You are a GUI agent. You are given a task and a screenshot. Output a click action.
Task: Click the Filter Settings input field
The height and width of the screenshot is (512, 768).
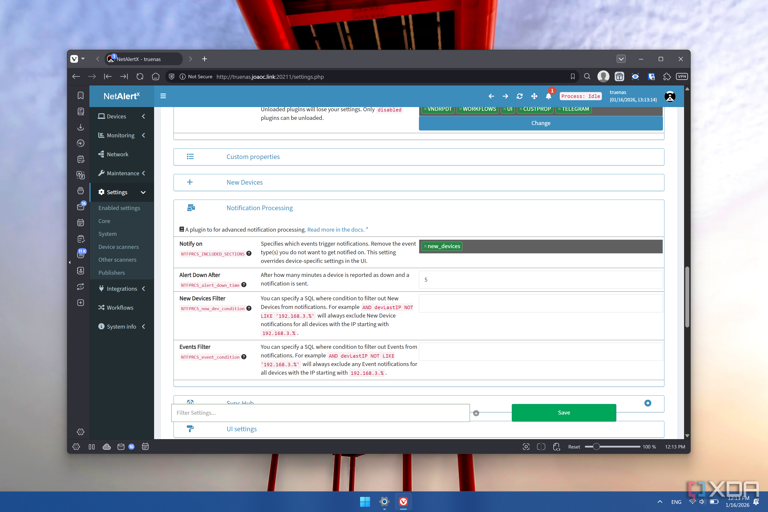(x=320, y=412)
